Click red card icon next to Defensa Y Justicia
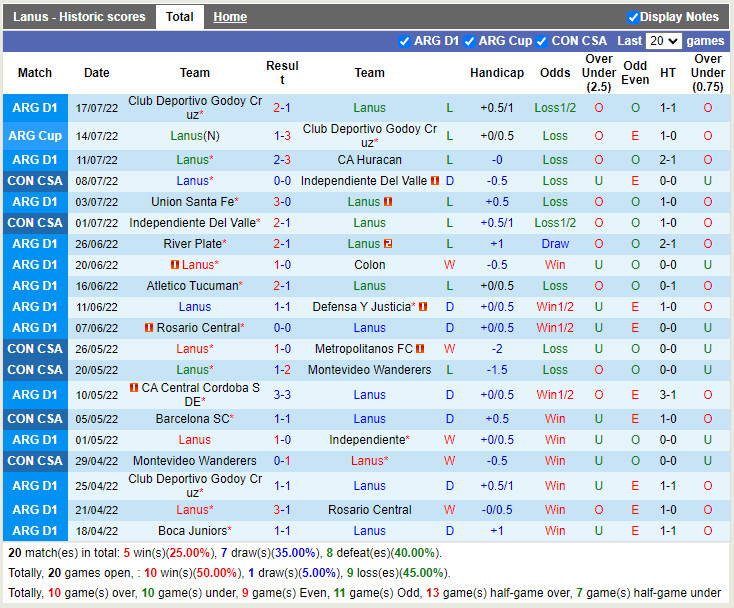This screenshot has height=608, width=734. (423, 307)
